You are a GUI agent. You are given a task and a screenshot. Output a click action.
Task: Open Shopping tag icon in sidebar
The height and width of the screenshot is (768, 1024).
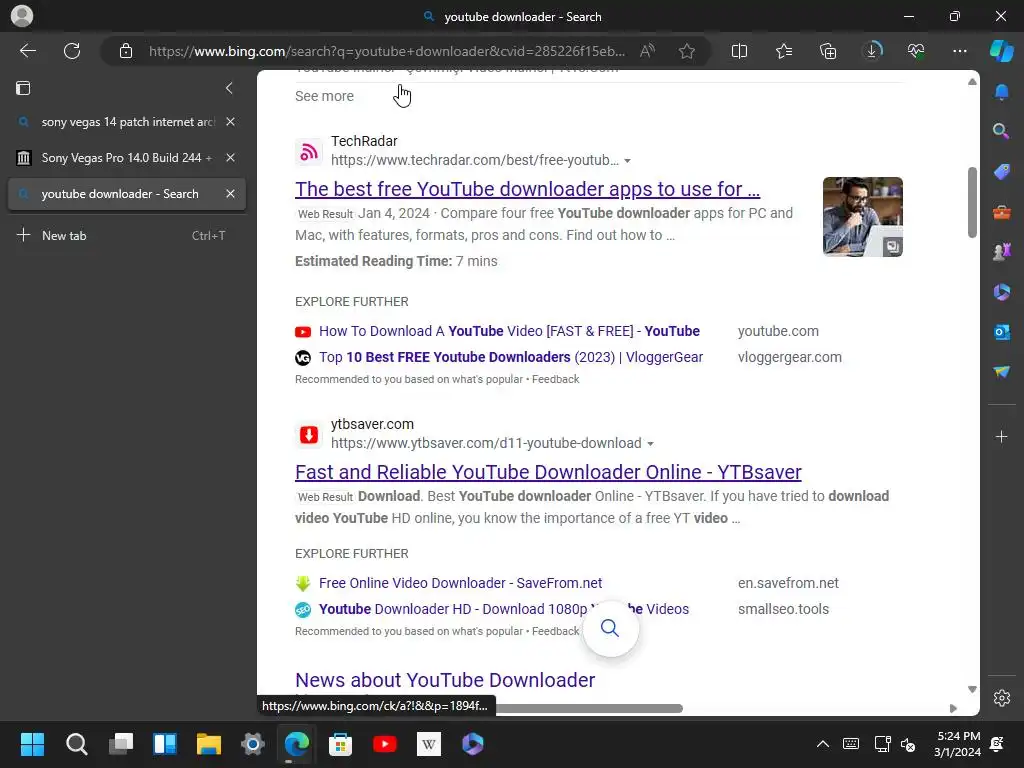[x=1001, y=172]
